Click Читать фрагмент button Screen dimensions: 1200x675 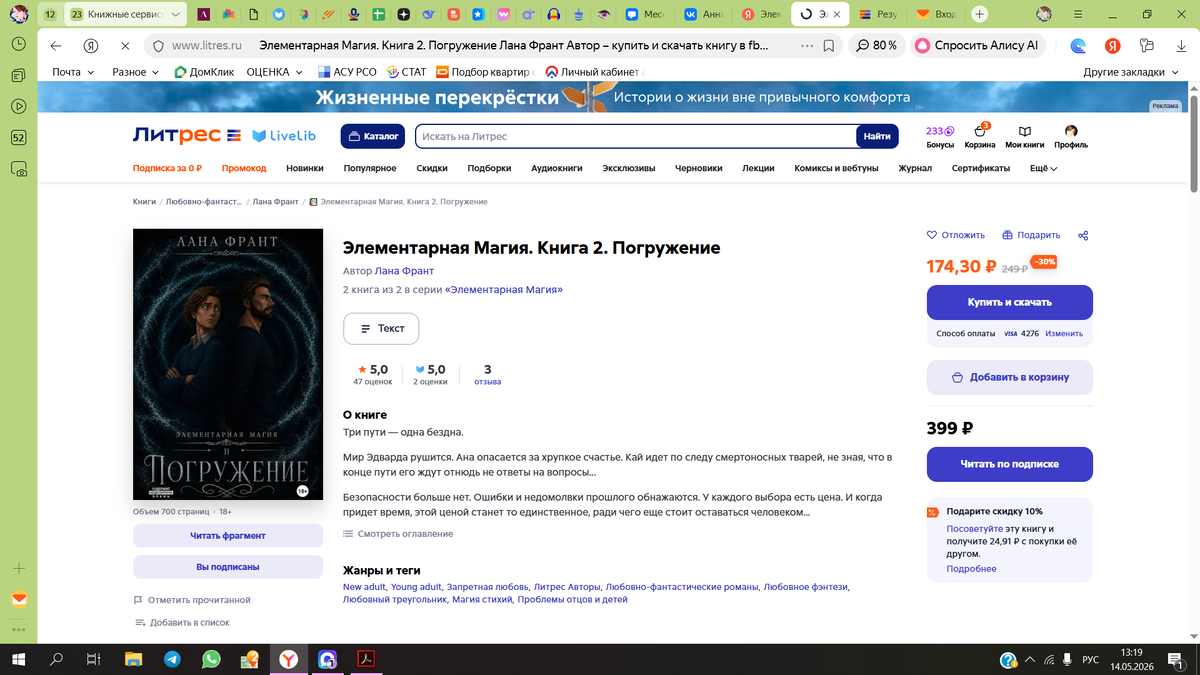(x=228, y=535)
